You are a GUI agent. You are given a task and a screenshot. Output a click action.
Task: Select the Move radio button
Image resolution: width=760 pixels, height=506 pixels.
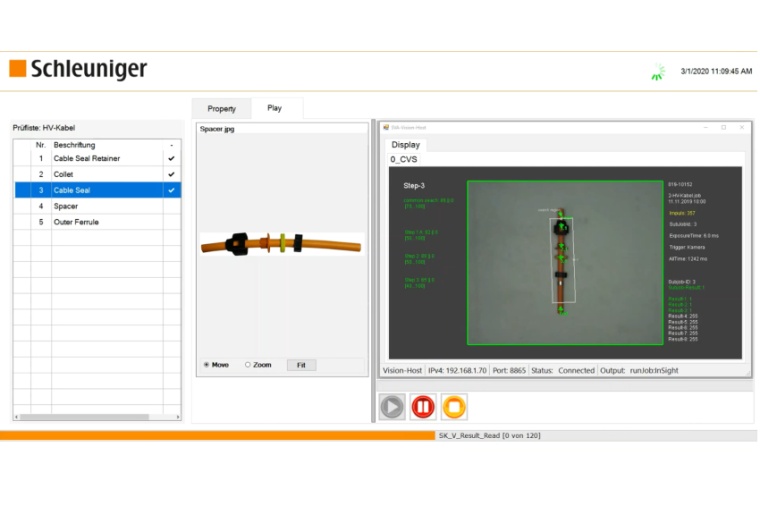point(207,365)
